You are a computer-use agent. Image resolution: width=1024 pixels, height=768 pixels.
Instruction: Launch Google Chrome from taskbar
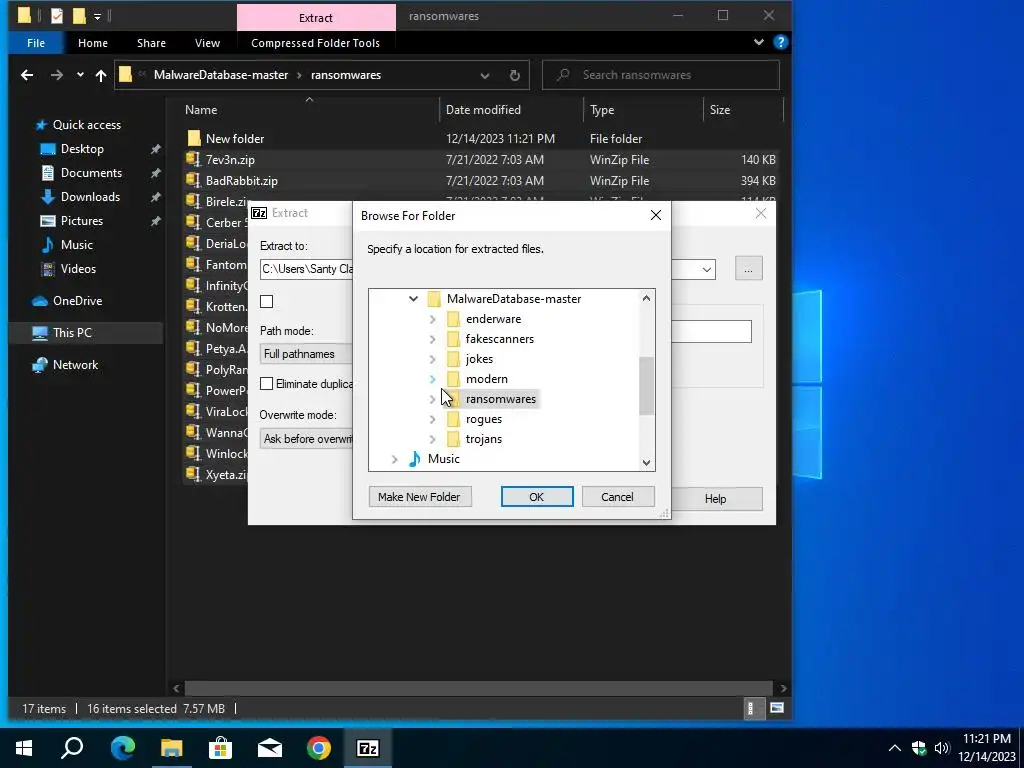319,748
